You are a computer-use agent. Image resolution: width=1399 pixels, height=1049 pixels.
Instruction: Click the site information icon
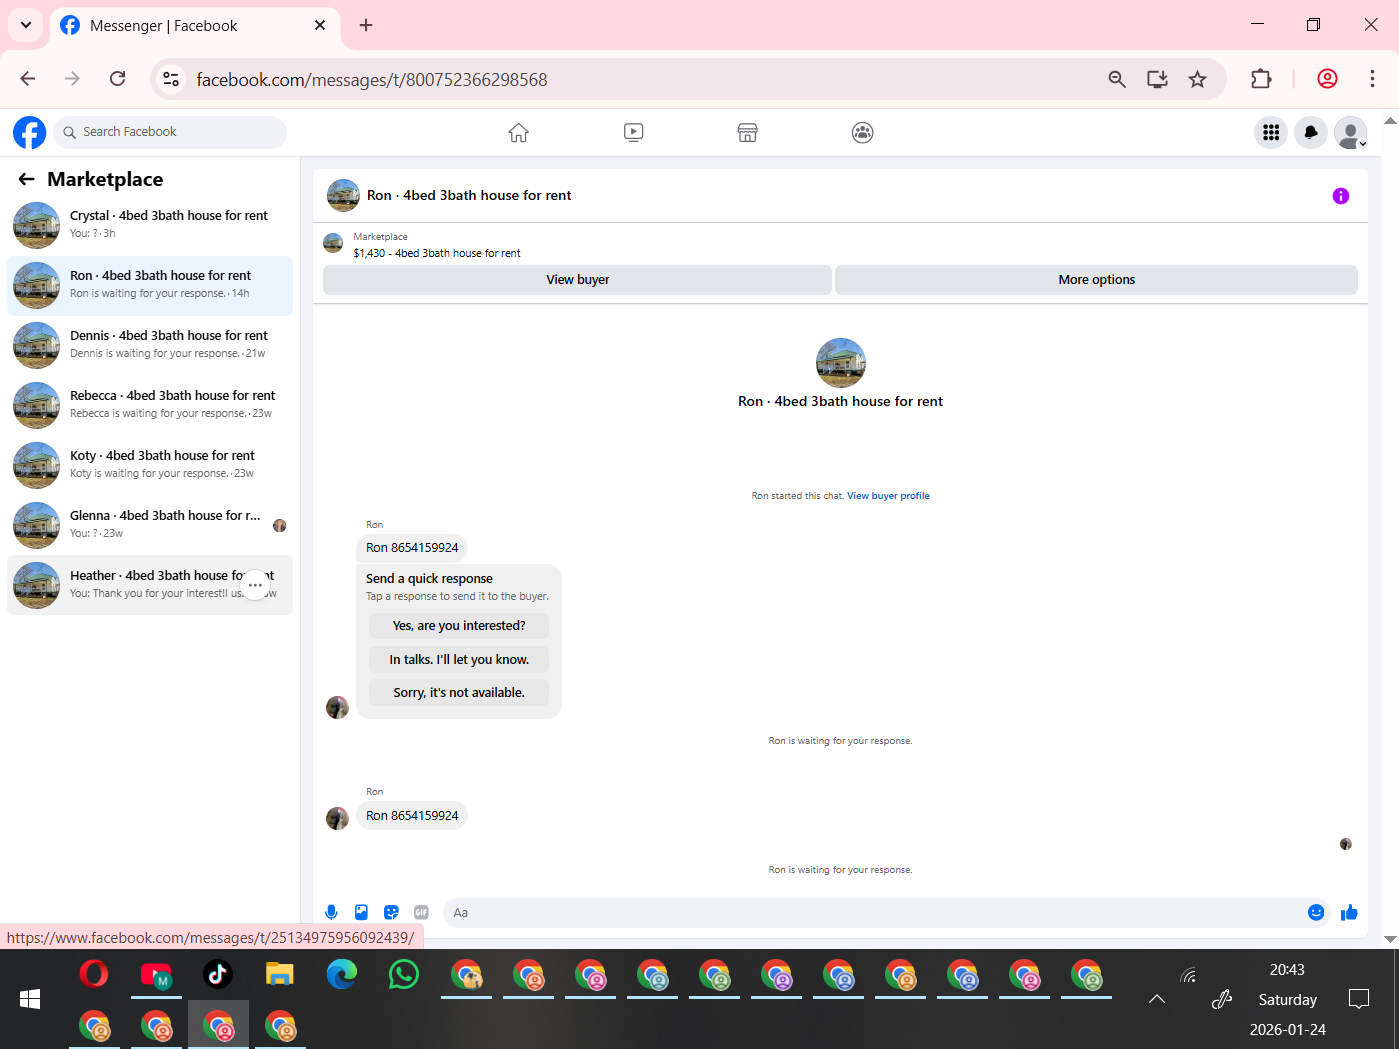click(172, 79)
